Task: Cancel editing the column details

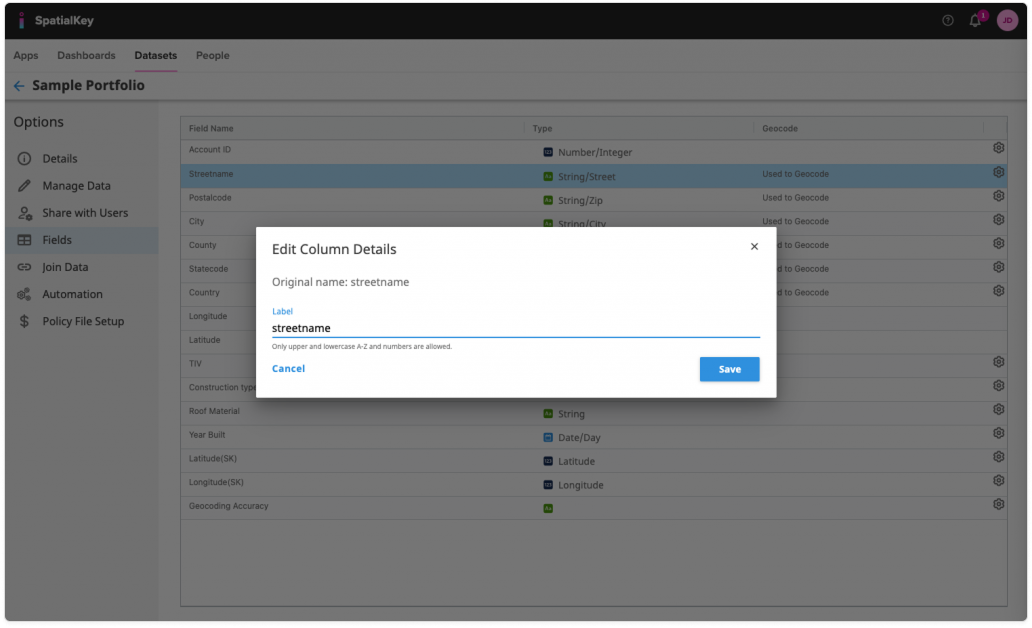Action: tap(288, 369)
